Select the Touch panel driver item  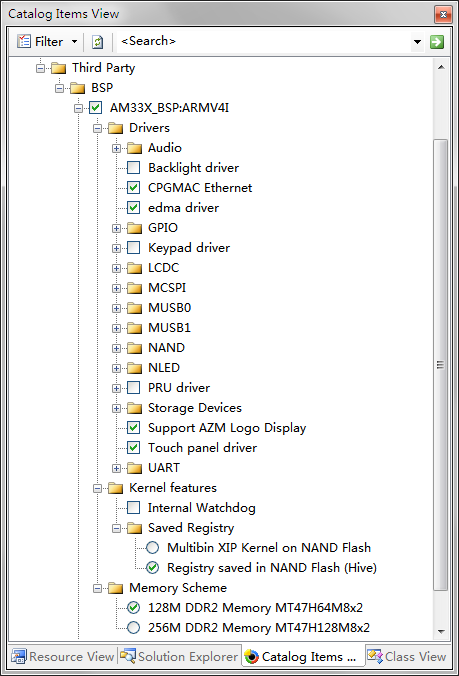click(203, 448)
